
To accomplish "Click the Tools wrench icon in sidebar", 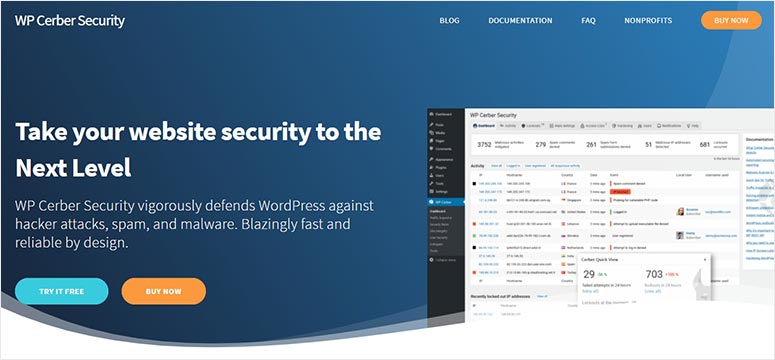I will (x=431, y=183).
